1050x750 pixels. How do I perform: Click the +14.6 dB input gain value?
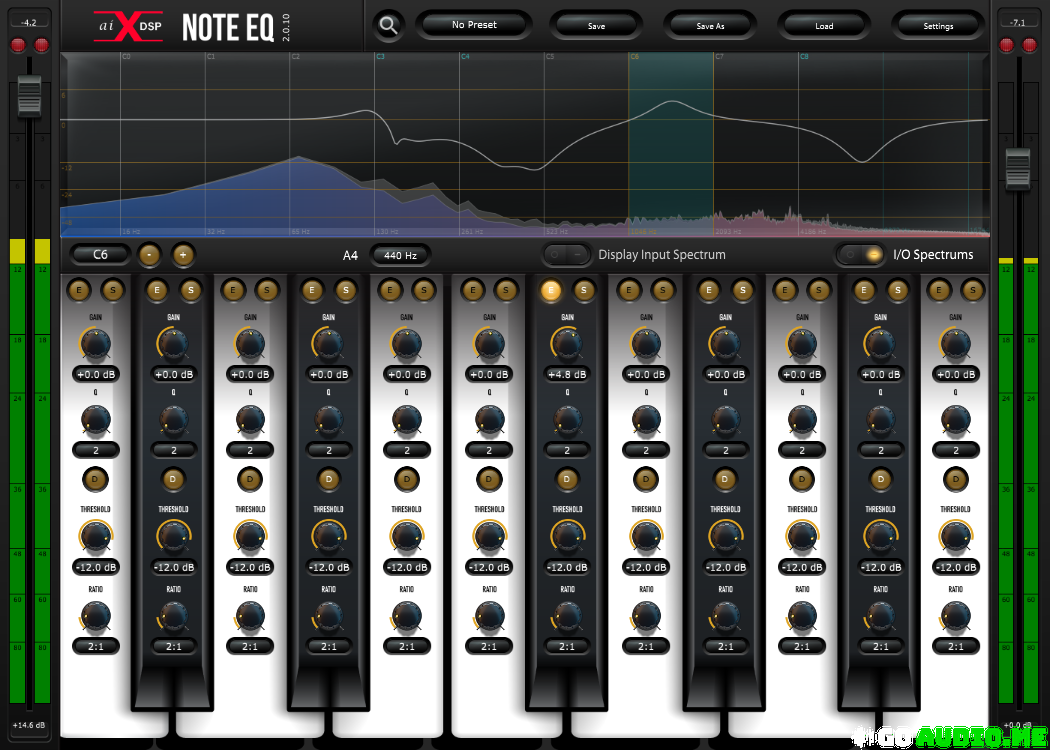[29, 725]
